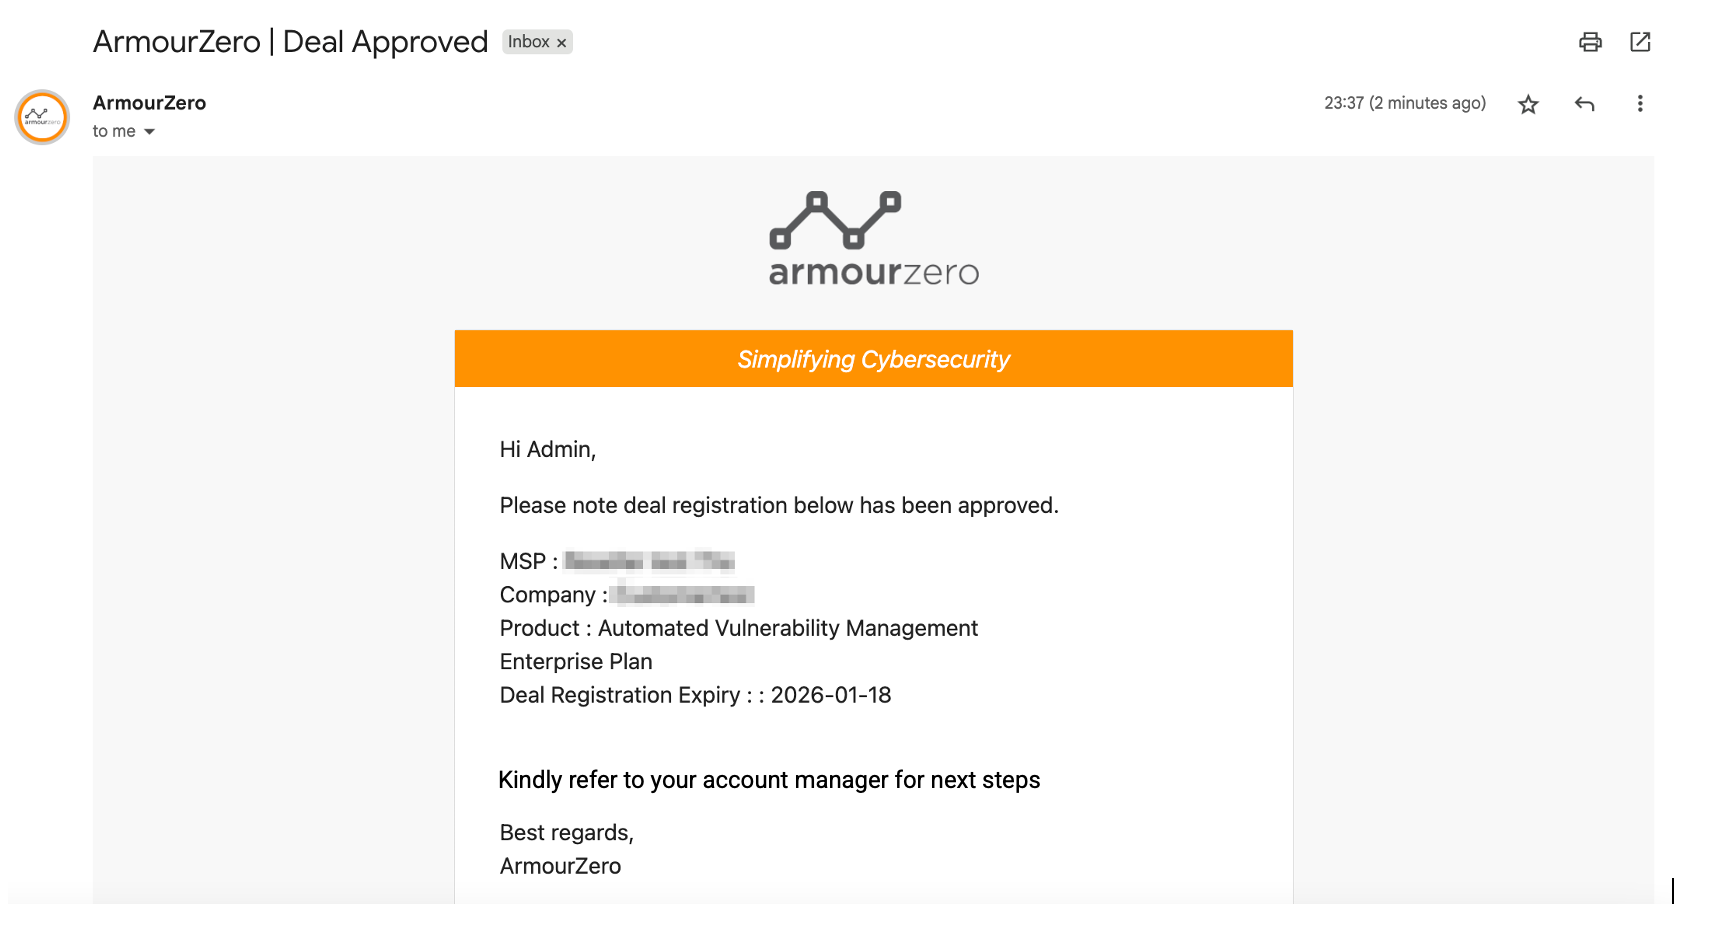Open the three-dot More options menu
The image size is (1722, 926).
pos(1640,104)
